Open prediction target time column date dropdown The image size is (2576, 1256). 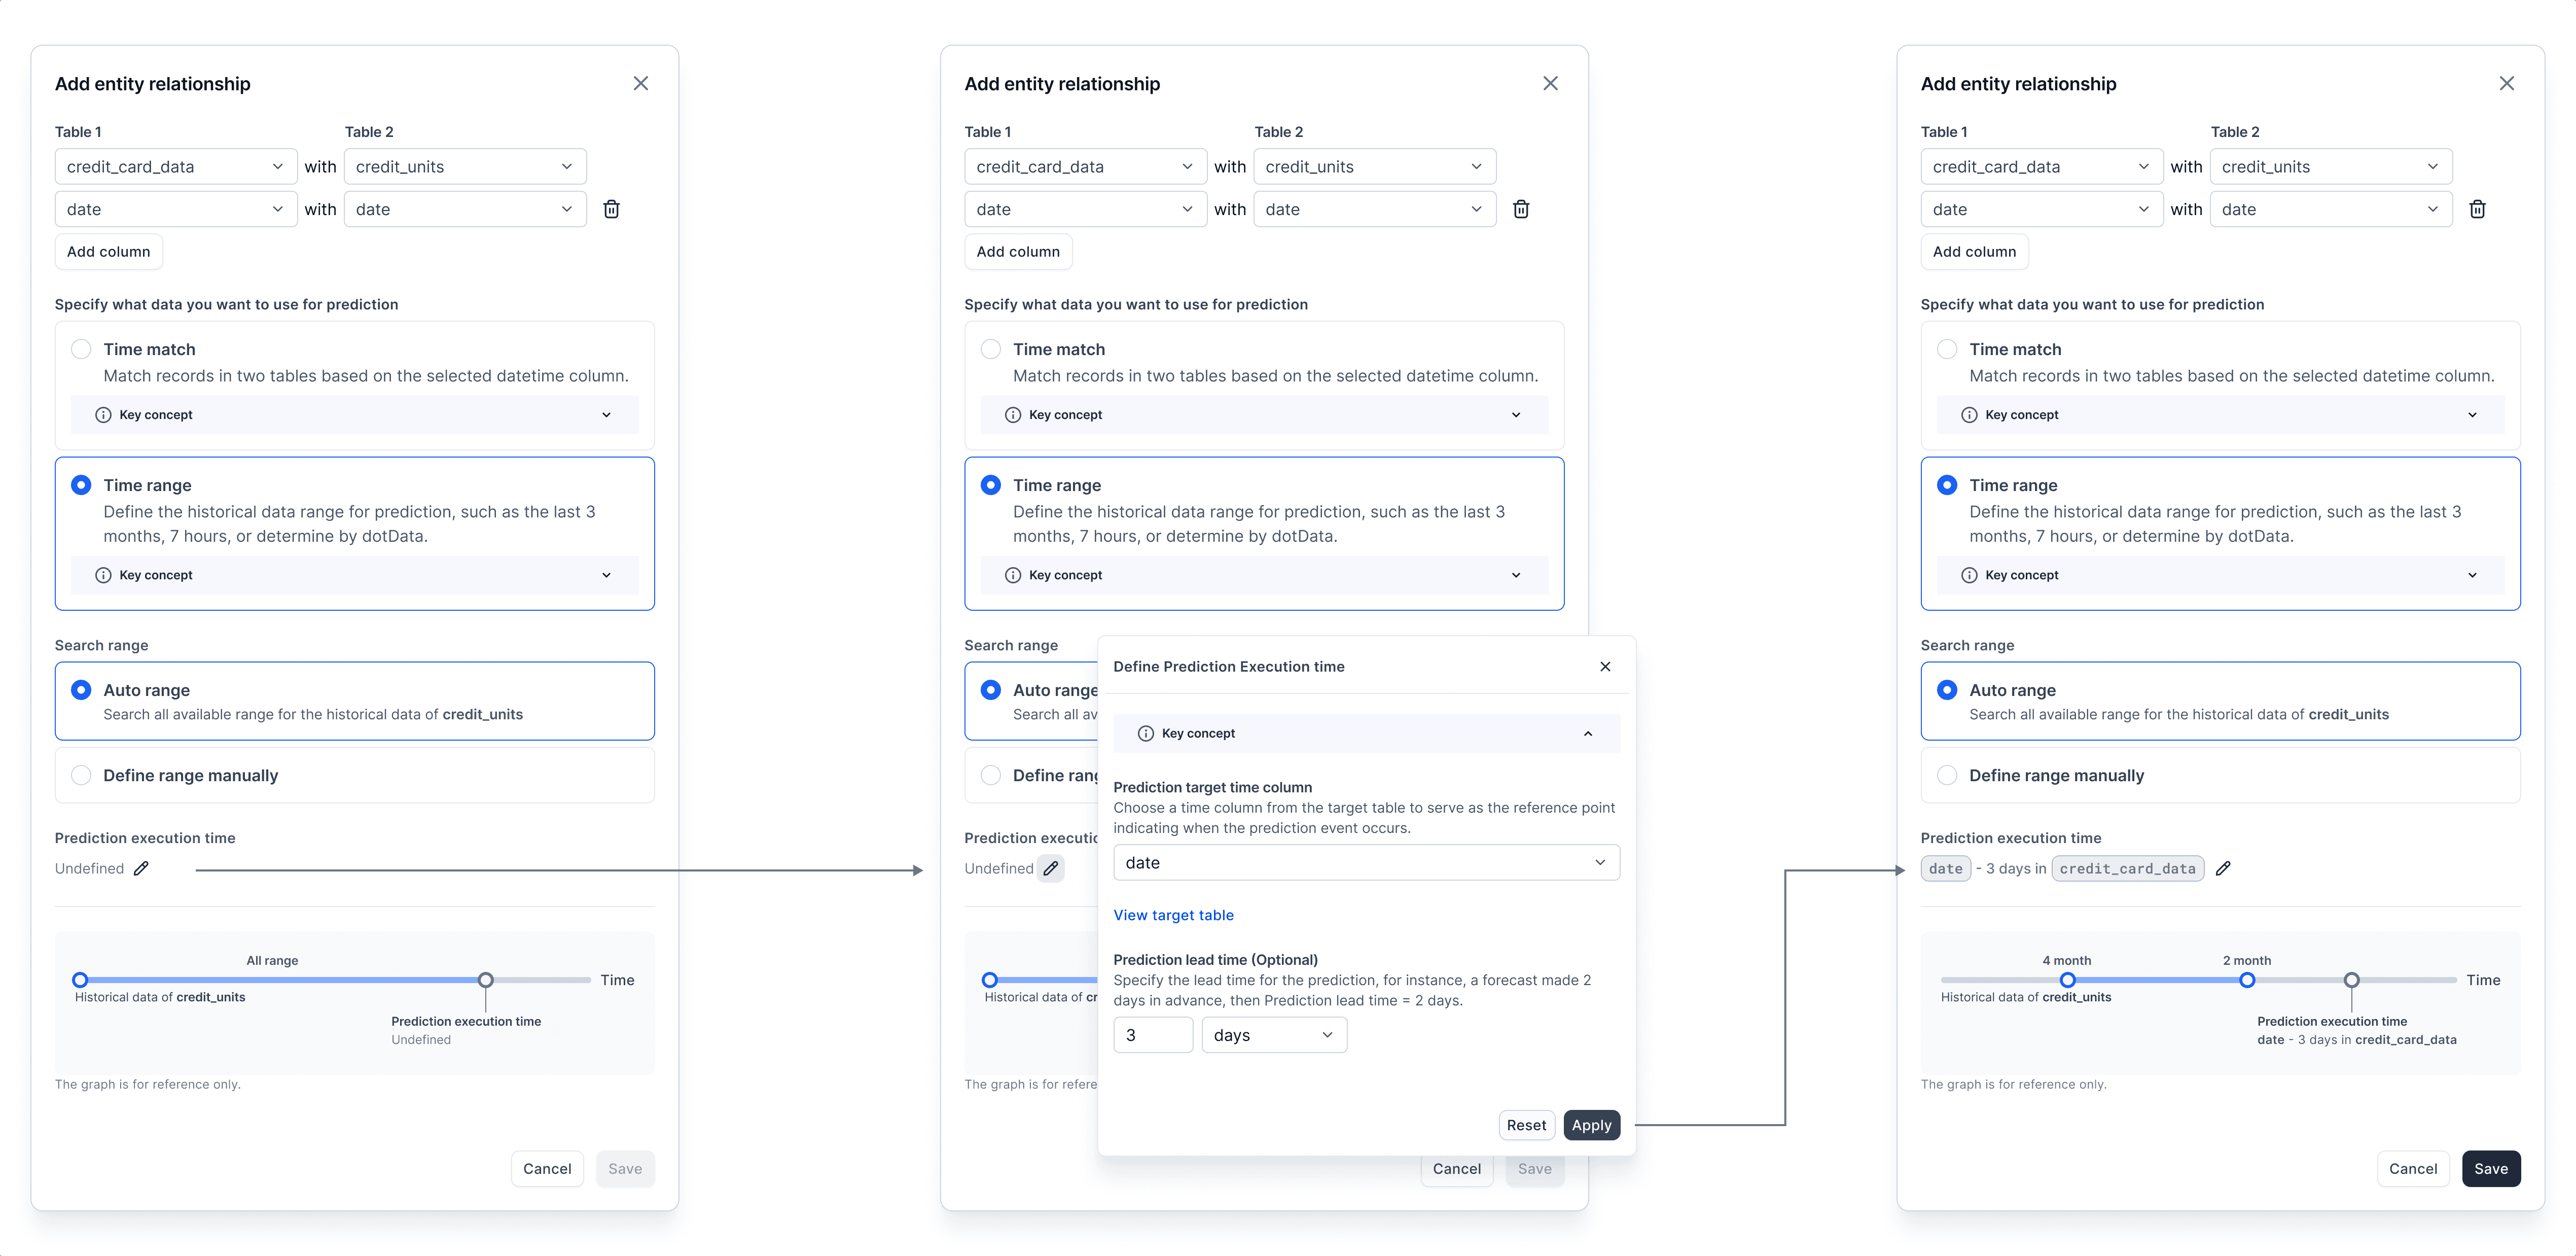pos(1365,862)
